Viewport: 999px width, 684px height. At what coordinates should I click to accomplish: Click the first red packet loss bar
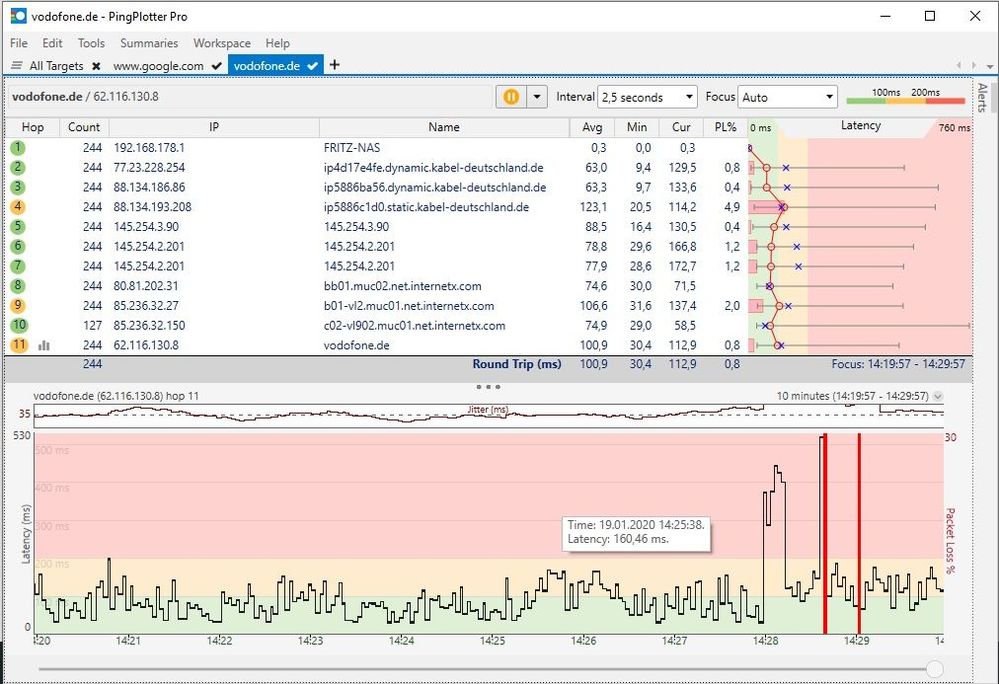pos(825,534)
